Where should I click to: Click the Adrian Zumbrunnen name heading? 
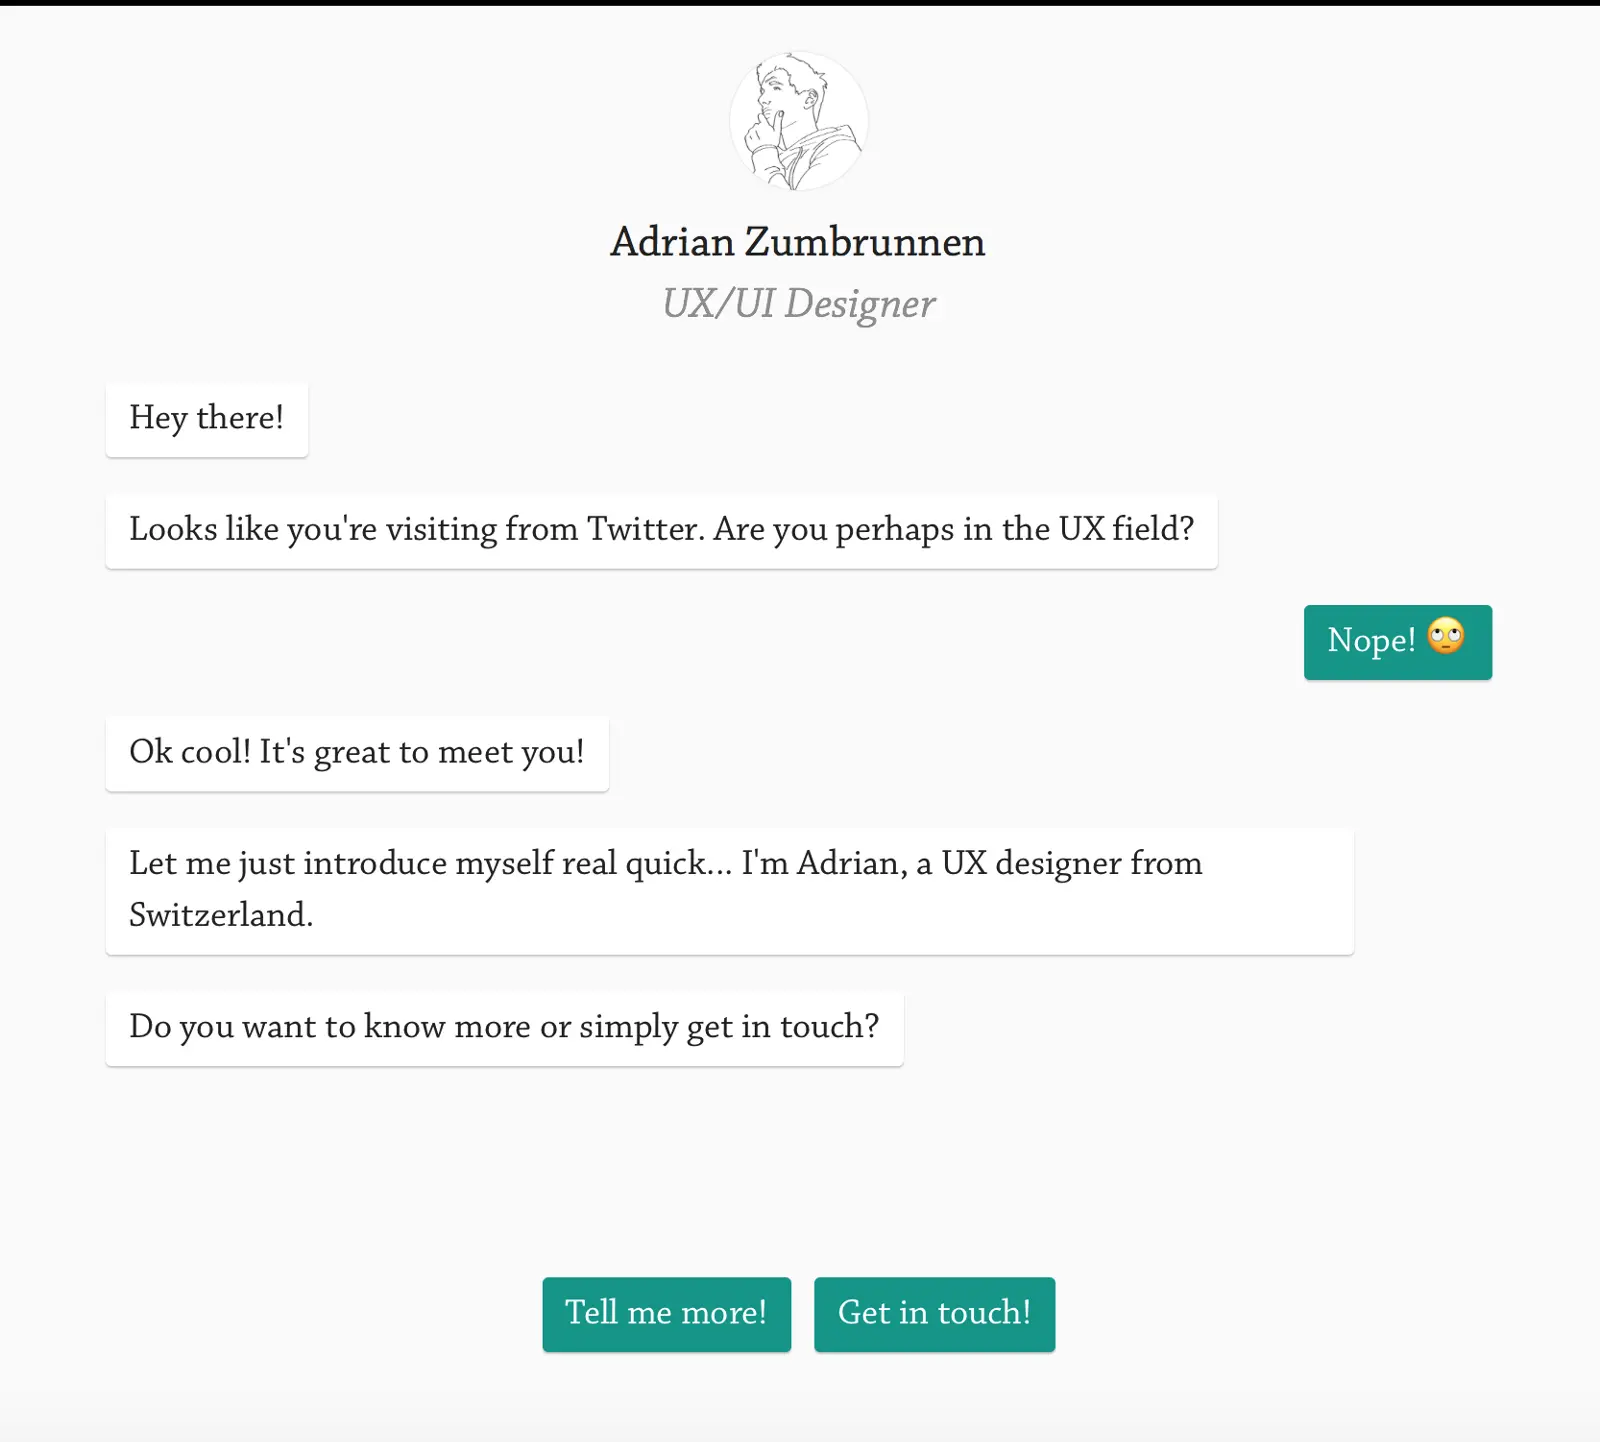point(797,242)
